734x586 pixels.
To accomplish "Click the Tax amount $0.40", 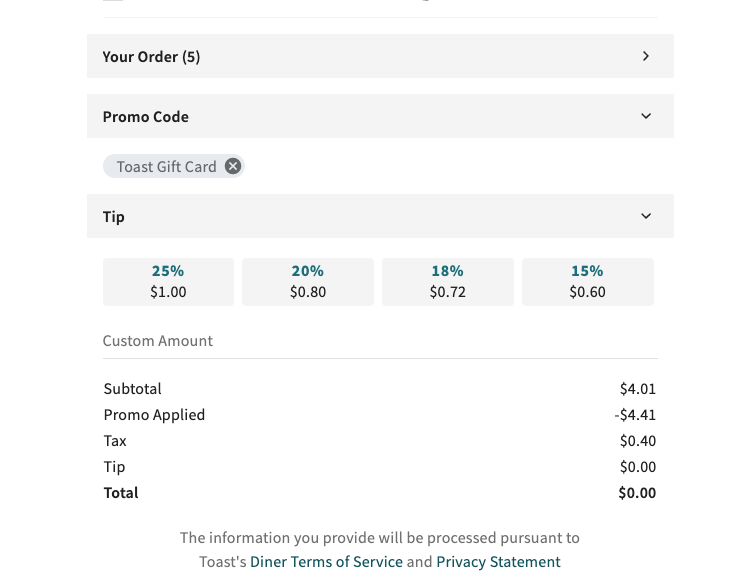I will (637, 441).
